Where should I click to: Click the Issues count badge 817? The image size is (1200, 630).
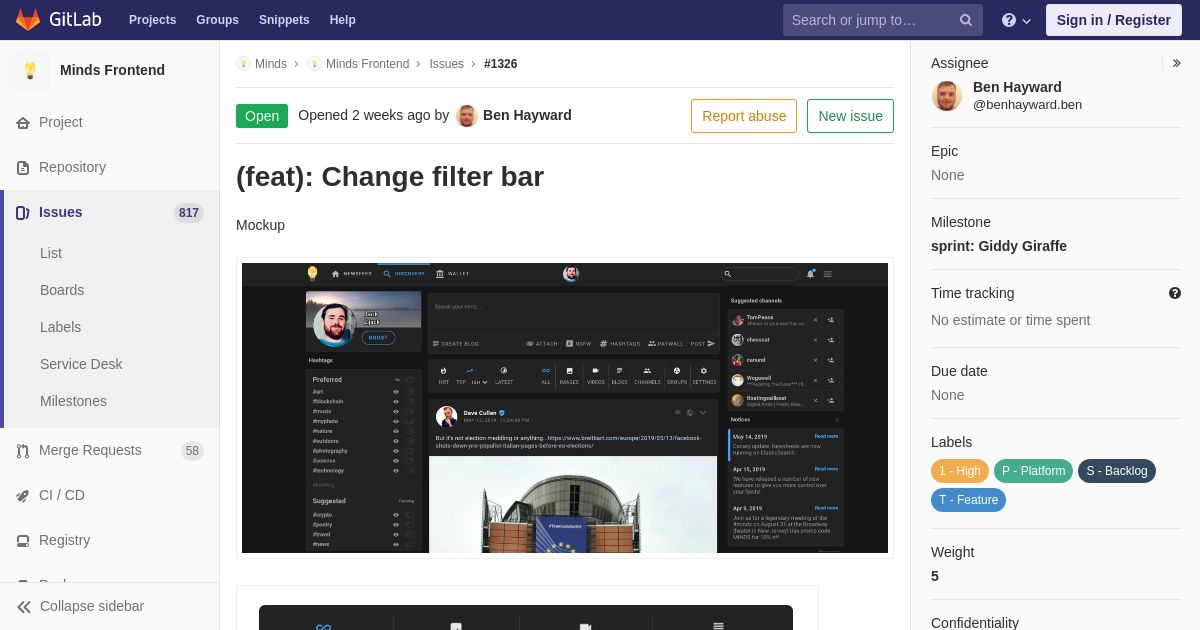tap(189, 213)
